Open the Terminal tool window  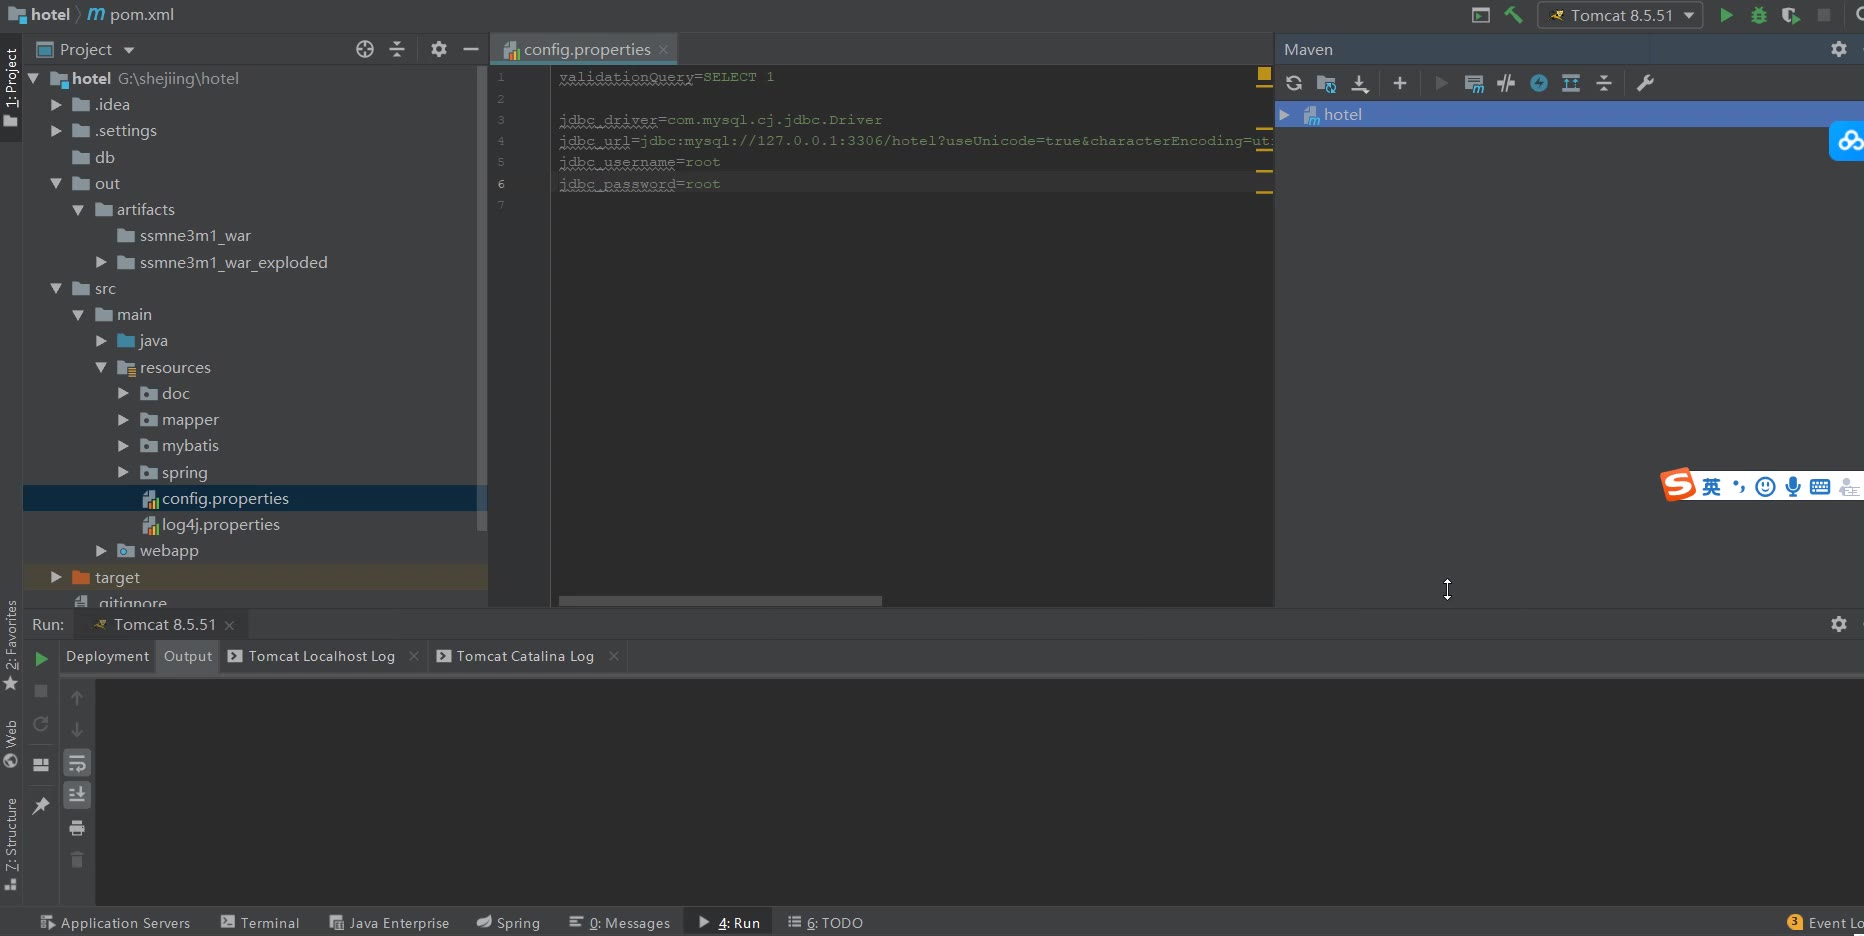(260, 922)
